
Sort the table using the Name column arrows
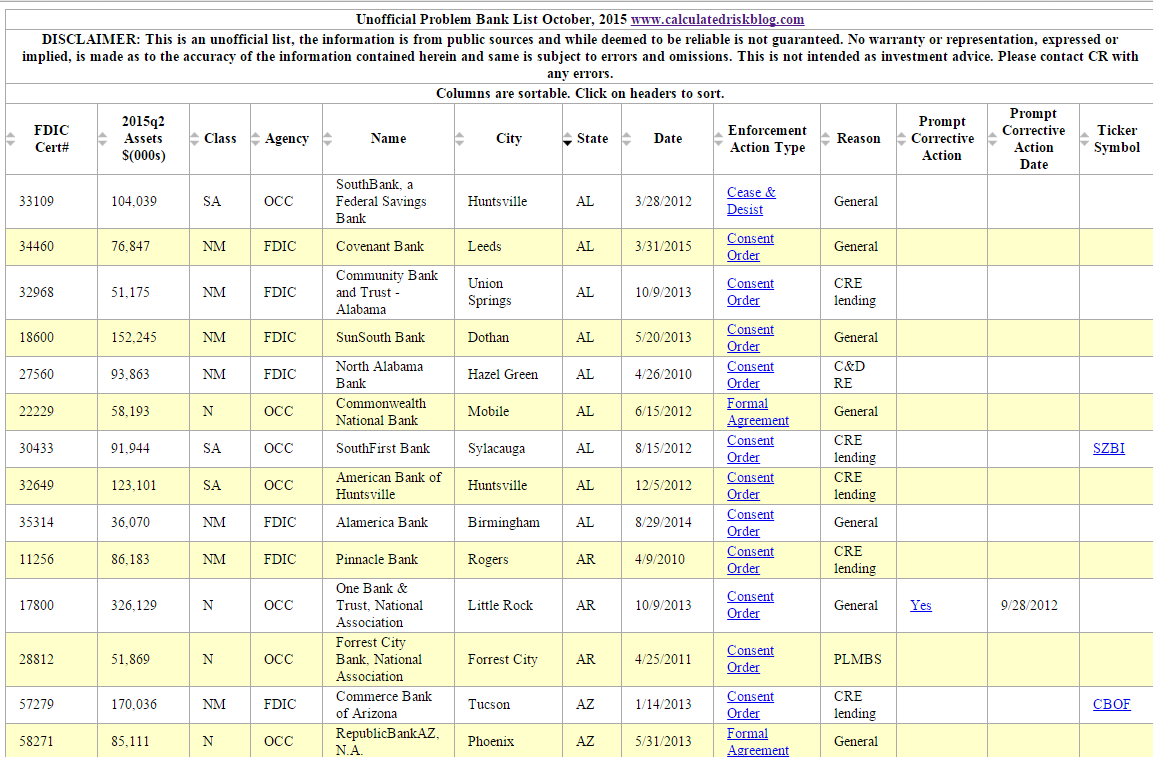(x=327, y=139)
